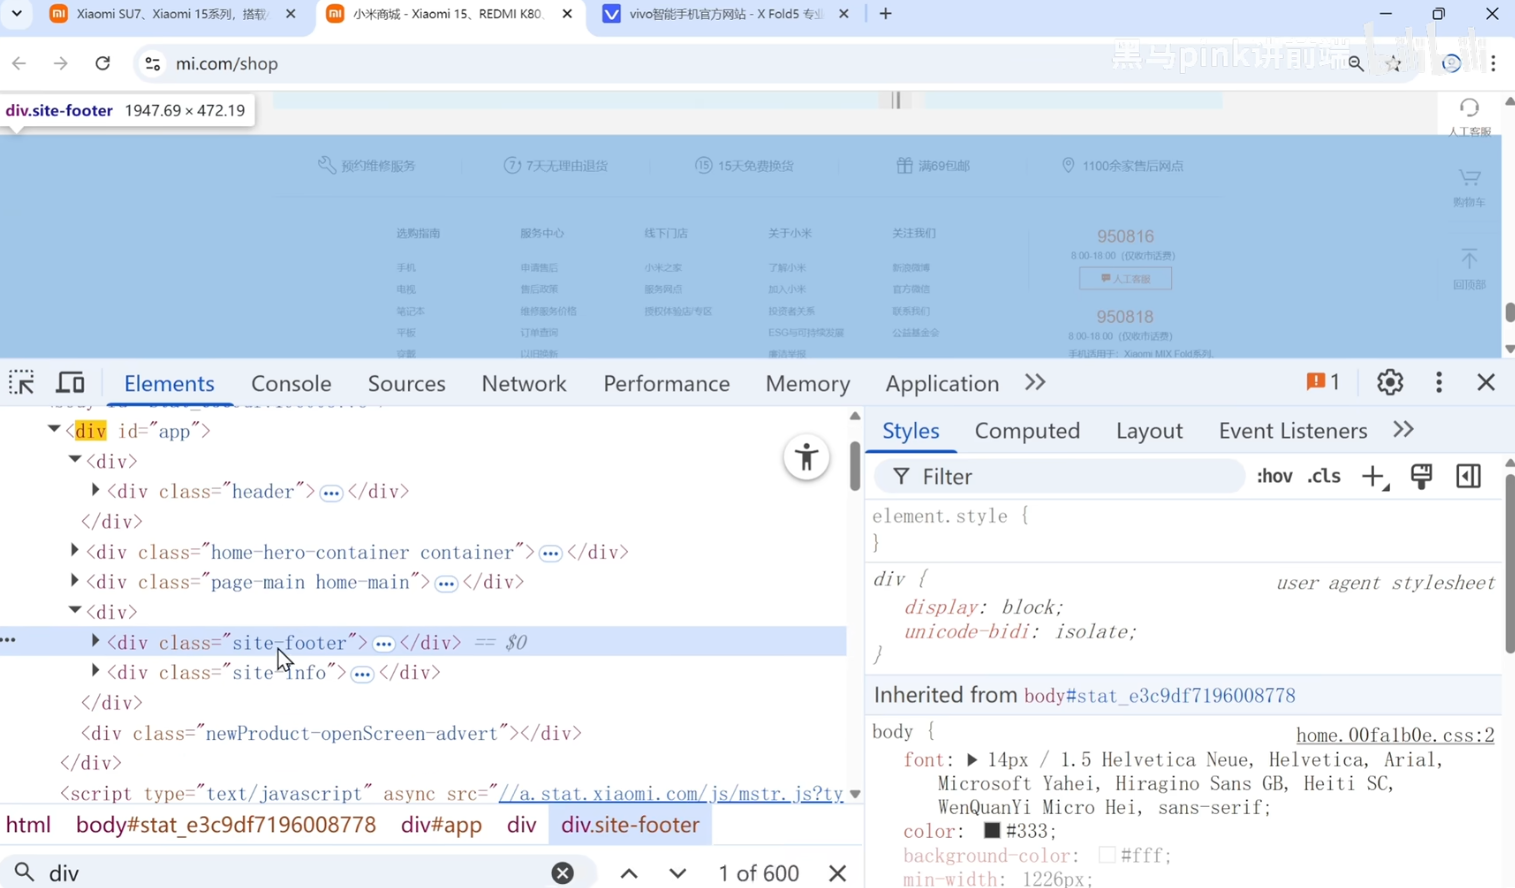Show more Styles sidebar tabs chevron
This screenshot has height=888, width=1515.
click(x=1403, y=430)
